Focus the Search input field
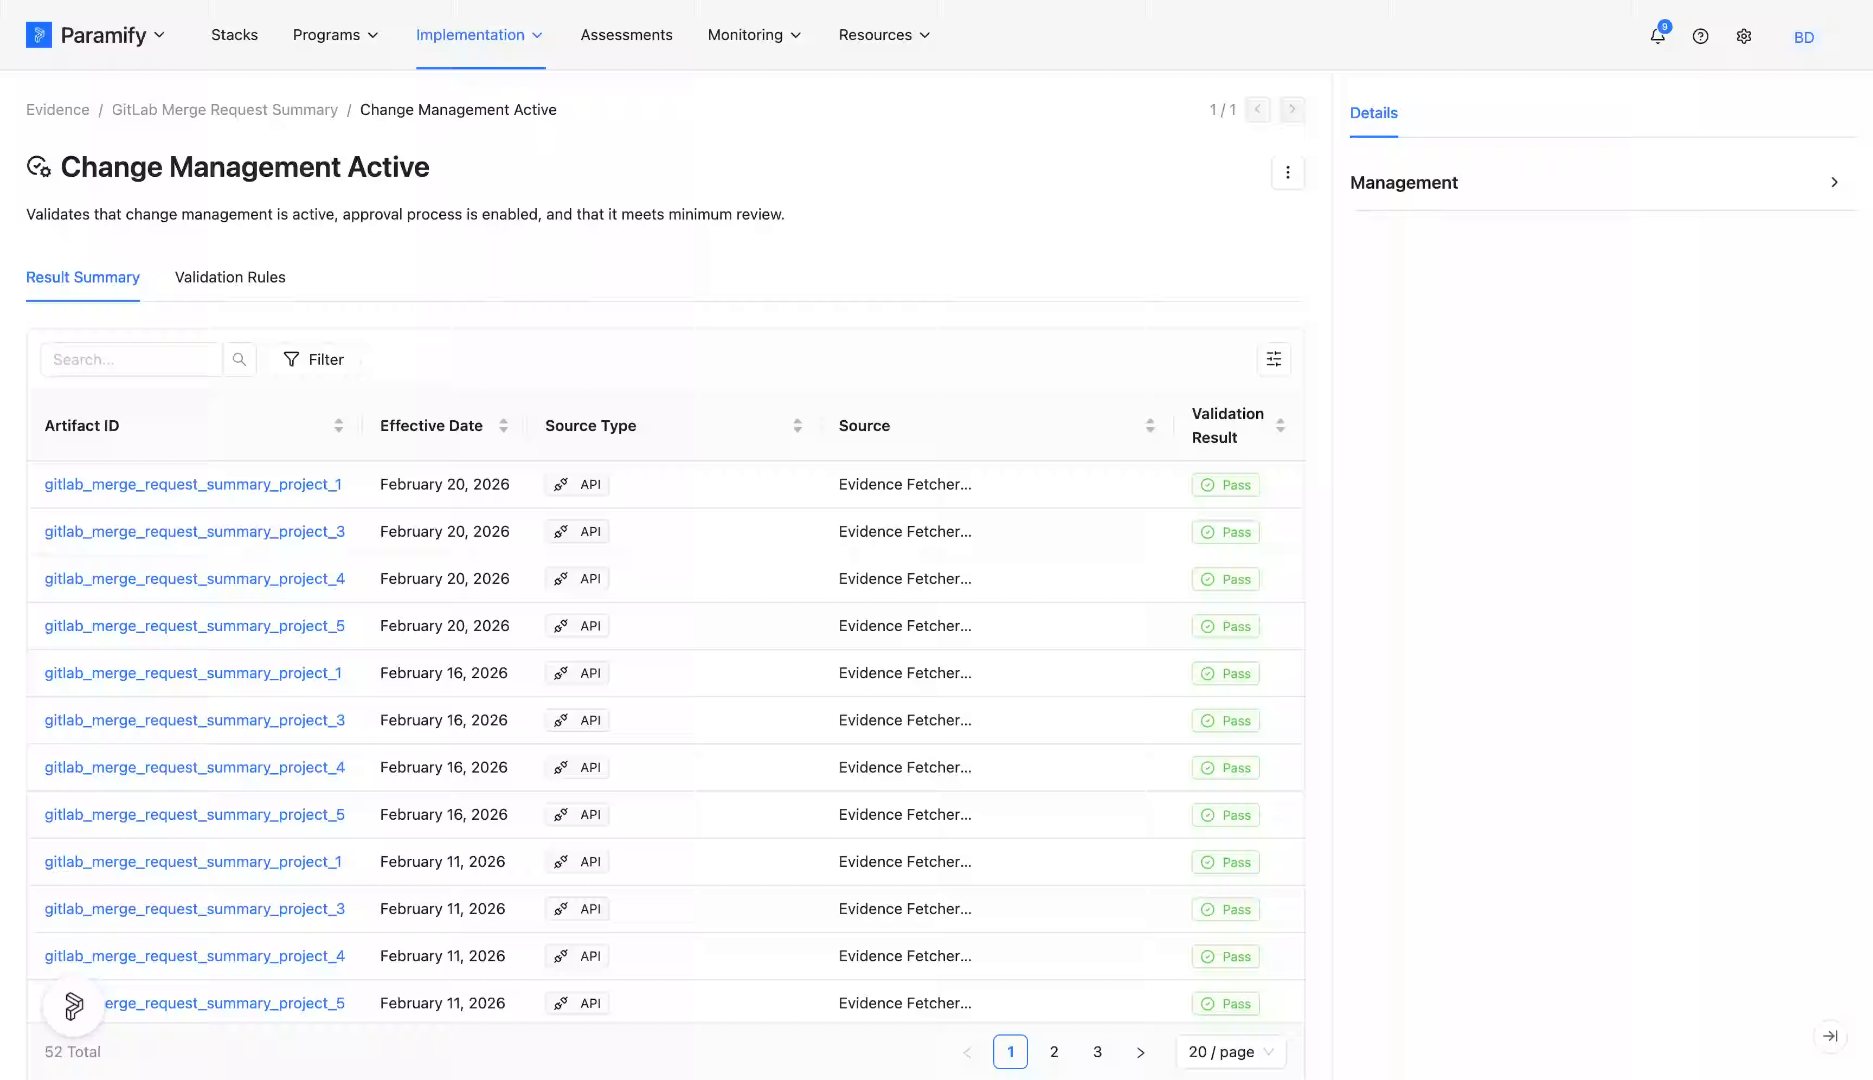 click(131, 359)
